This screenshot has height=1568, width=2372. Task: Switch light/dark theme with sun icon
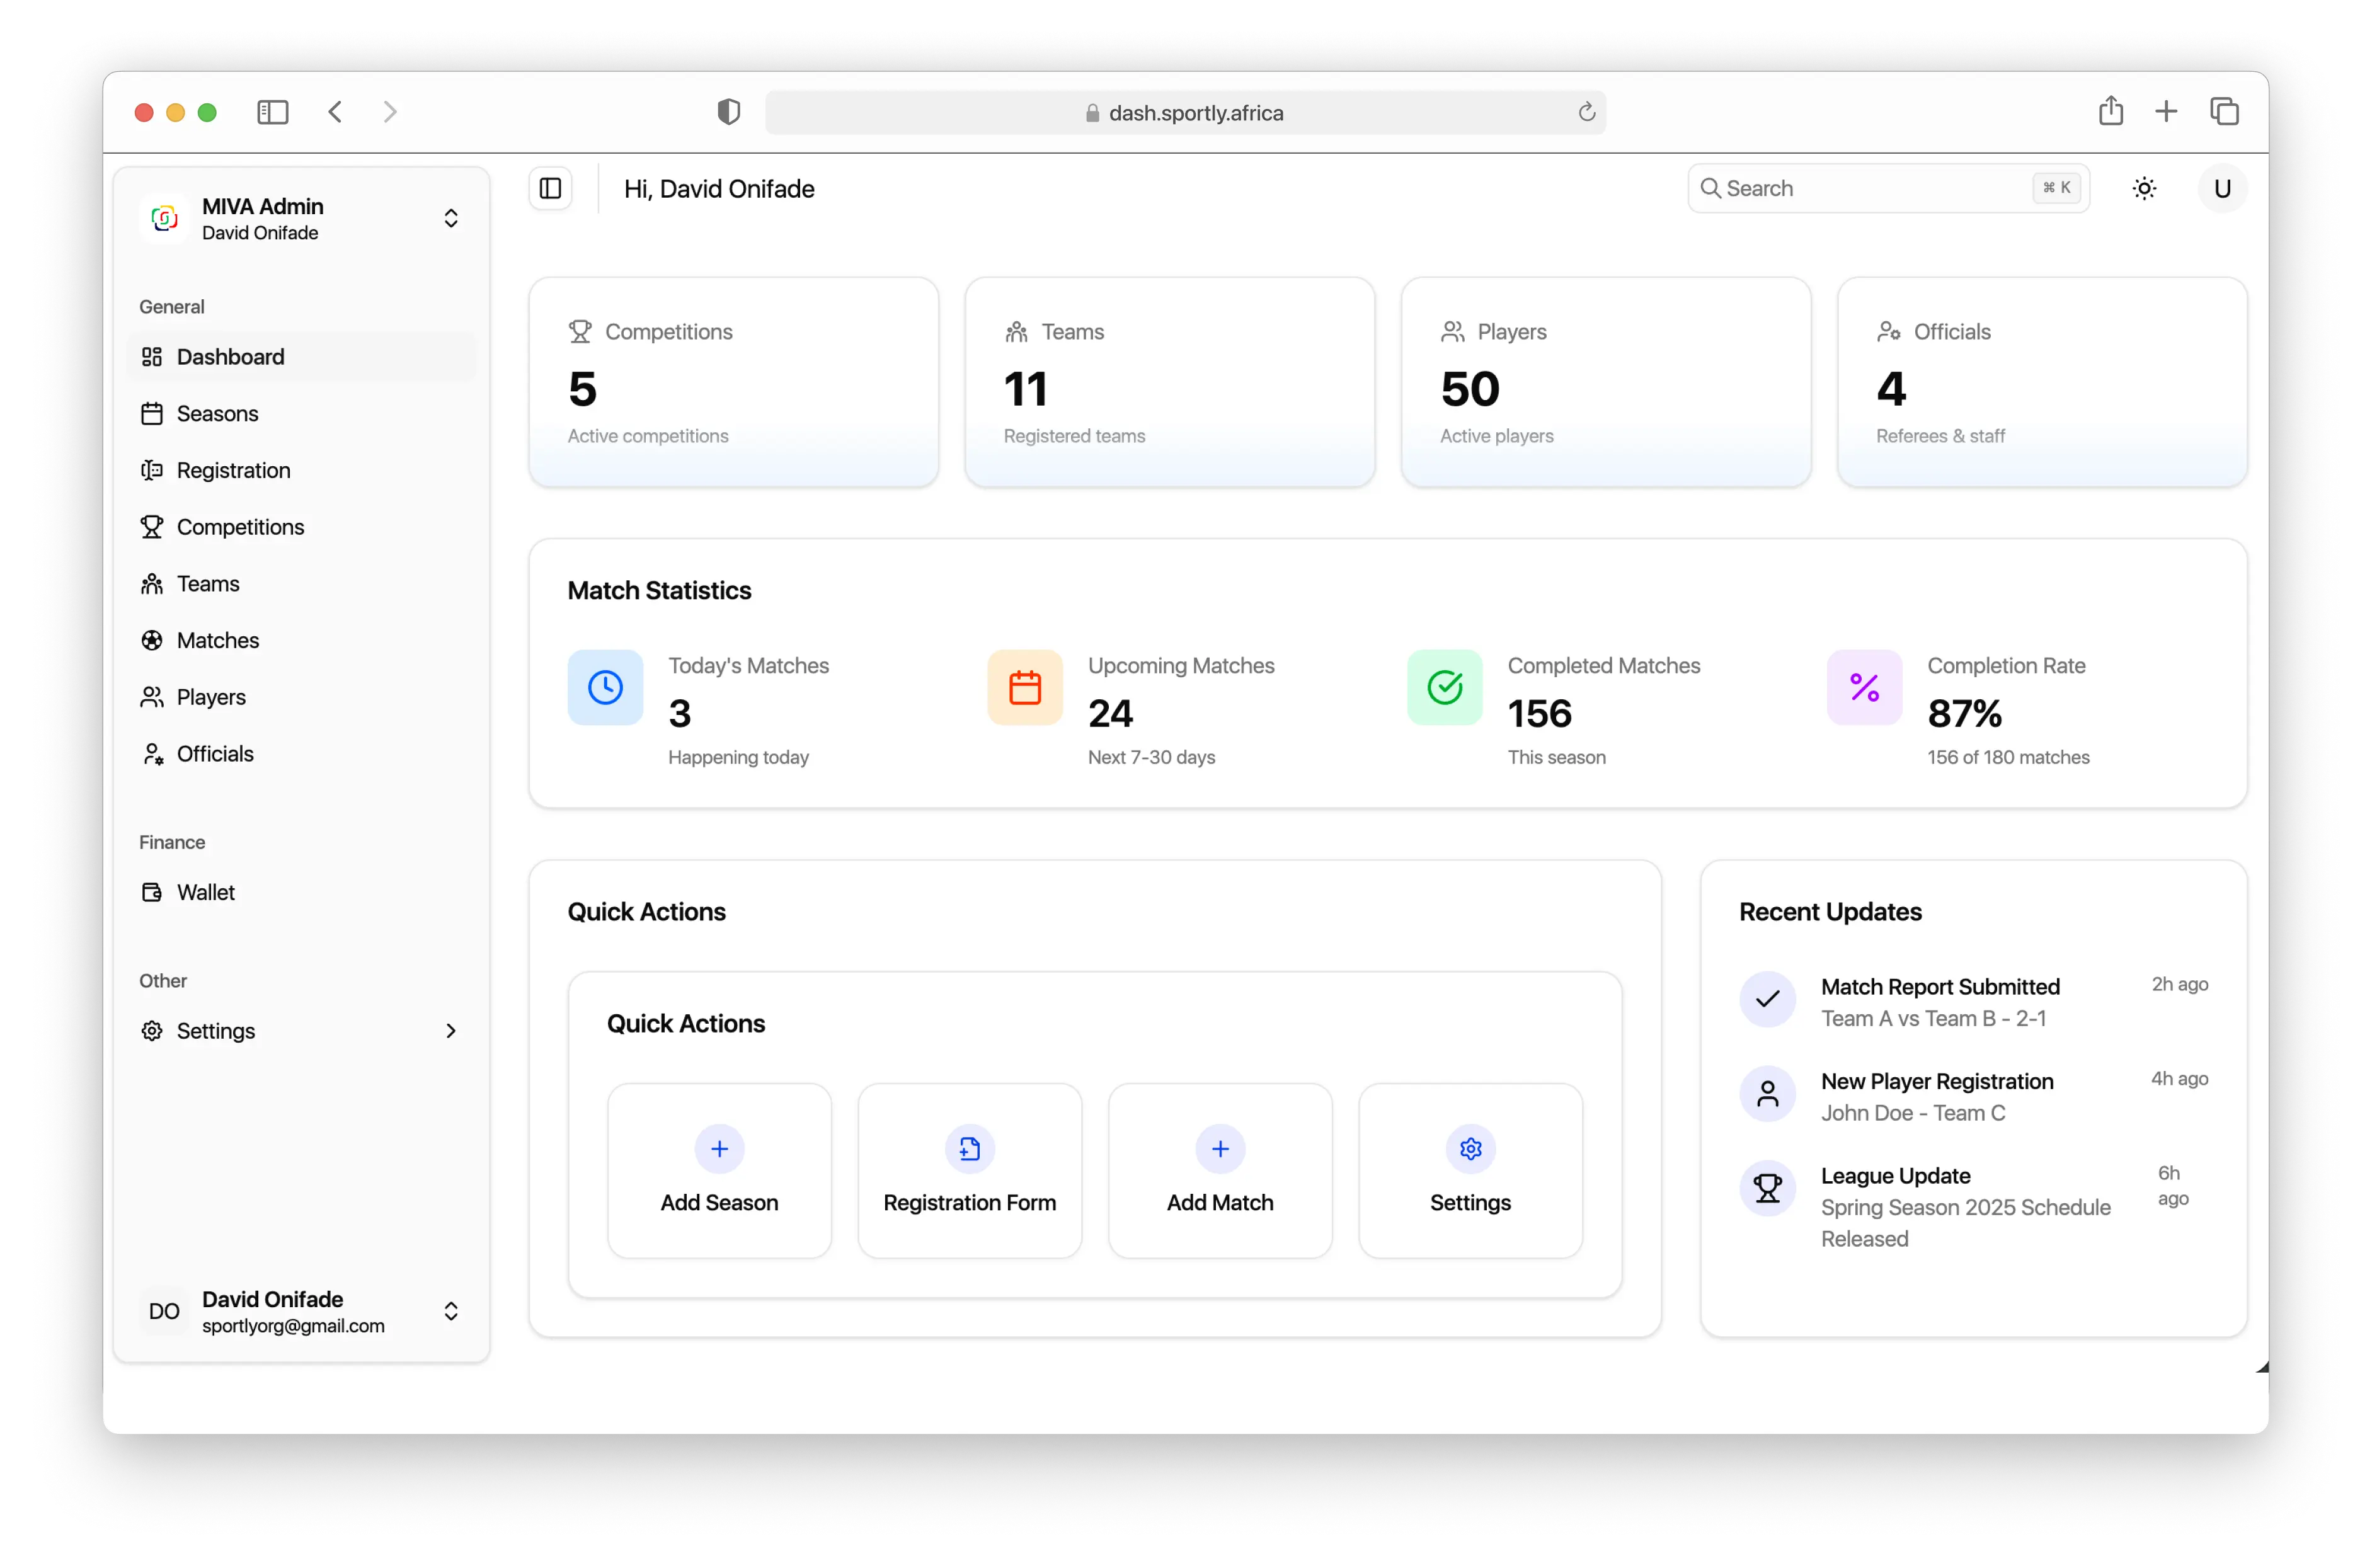click(2144, 188)
